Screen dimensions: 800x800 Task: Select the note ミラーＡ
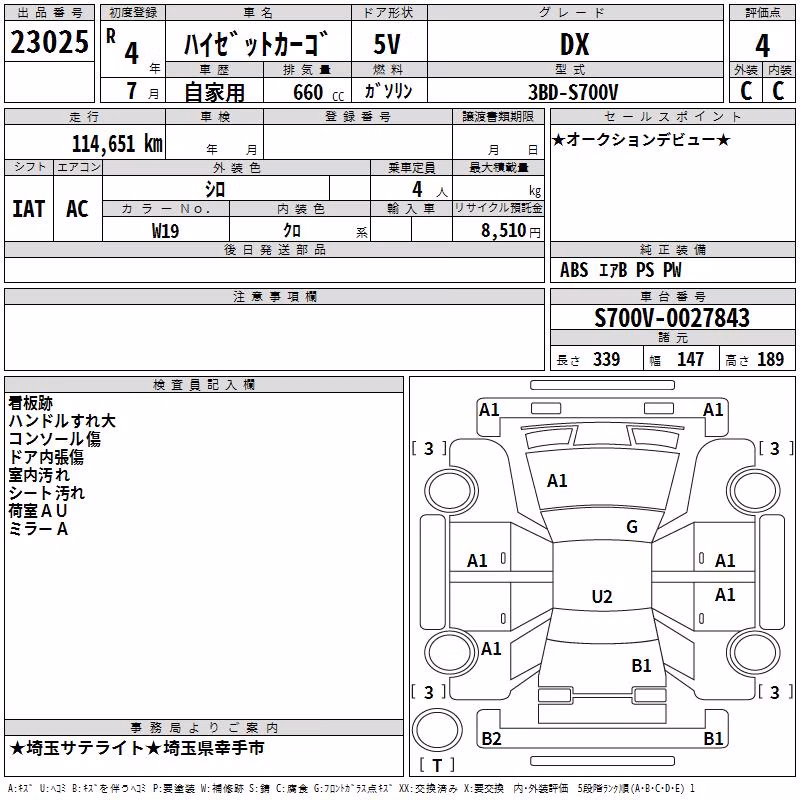tap(38, 529)
